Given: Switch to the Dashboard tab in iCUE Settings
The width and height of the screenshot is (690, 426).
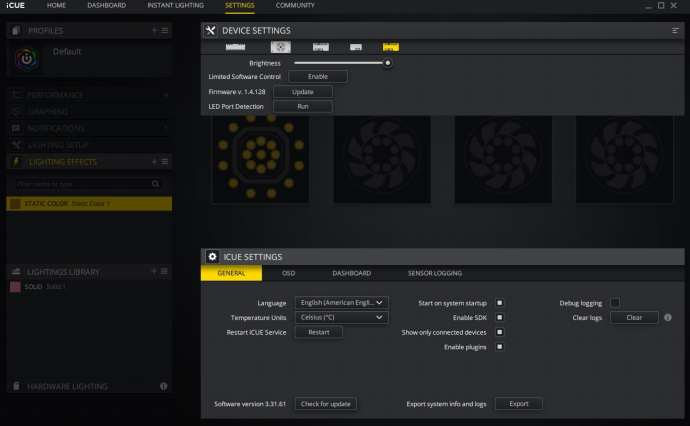Looking at the screenshot, I should click(352, 273).
